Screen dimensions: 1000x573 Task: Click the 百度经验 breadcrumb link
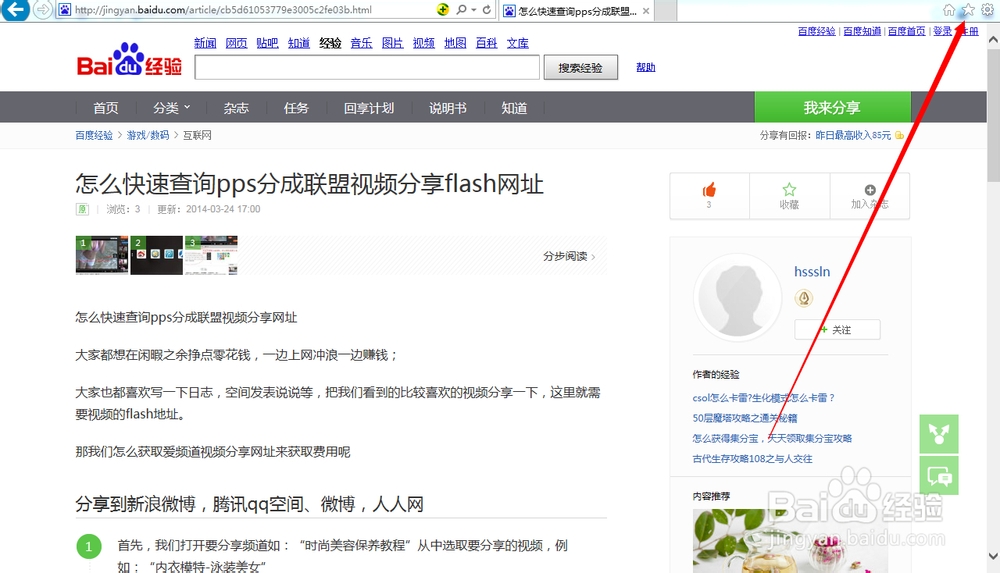[94, 135]
